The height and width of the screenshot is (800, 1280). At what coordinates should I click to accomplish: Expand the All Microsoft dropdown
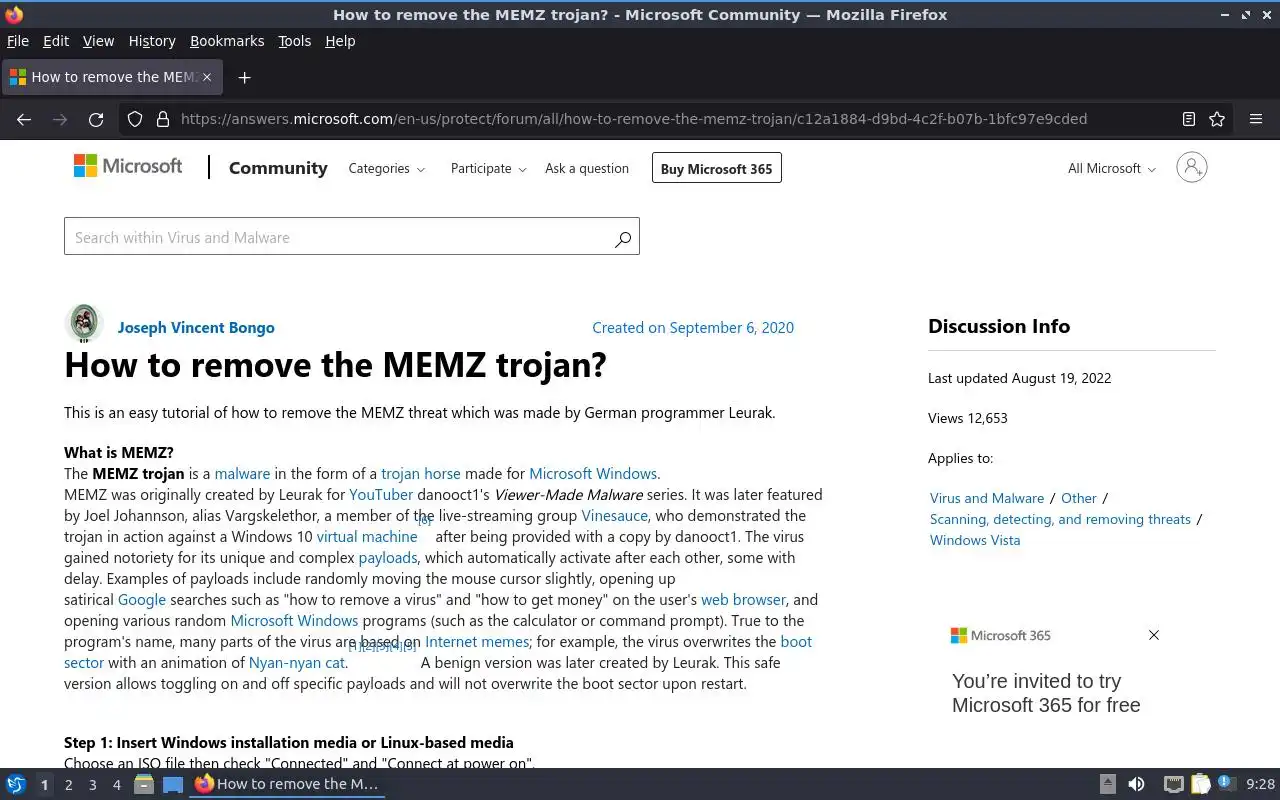tap(1111, 168)
